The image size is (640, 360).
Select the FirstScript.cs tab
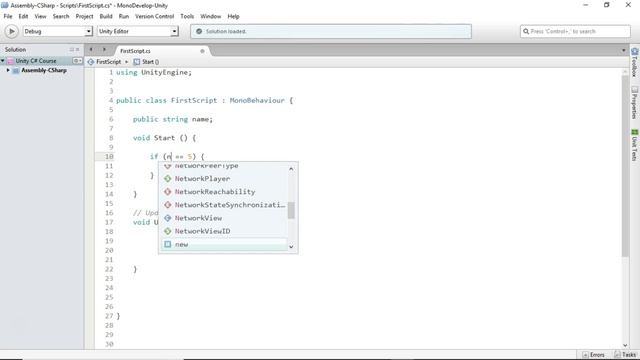click(136, 51)
